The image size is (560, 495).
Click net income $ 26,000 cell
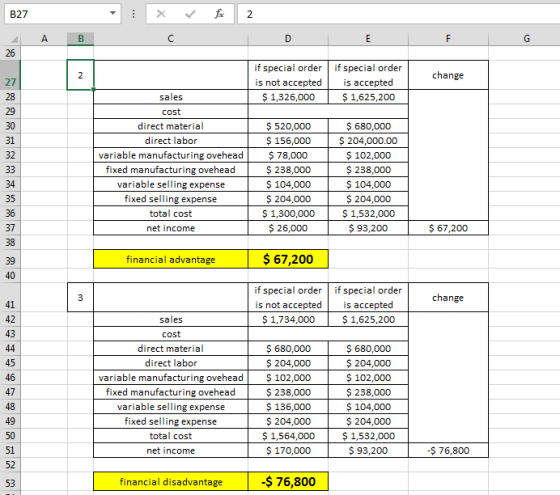[x=288, y=228]
